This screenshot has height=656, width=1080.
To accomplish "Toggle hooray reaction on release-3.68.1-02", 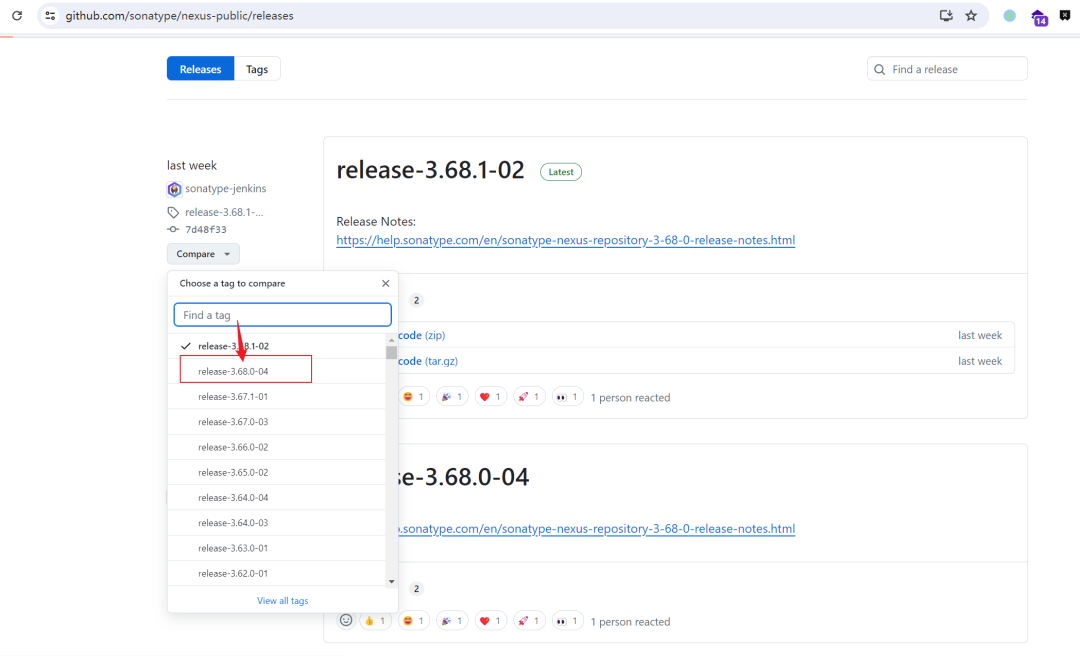I will tap(452, 397).
